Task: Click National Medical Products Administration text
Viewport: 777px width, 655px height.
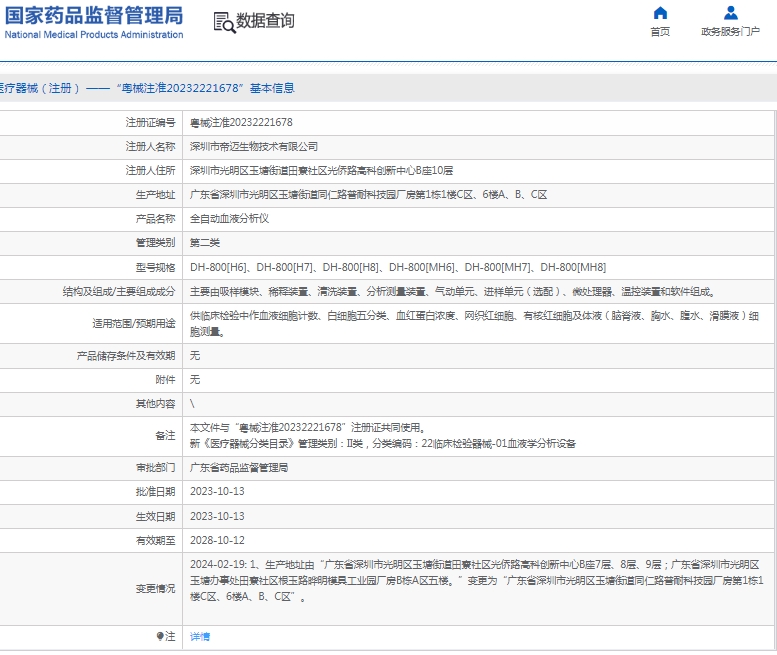Action: click(94, 35)
